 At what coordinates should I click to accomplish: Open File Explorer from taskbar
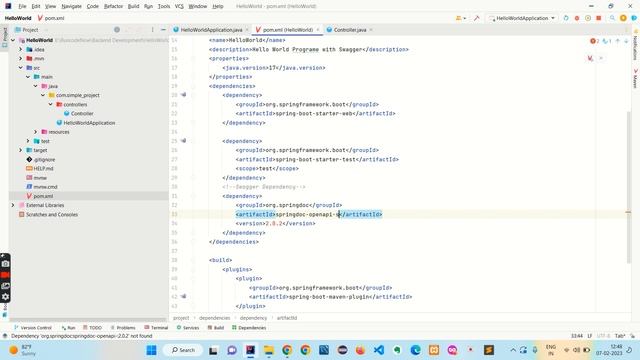[269, 350]
